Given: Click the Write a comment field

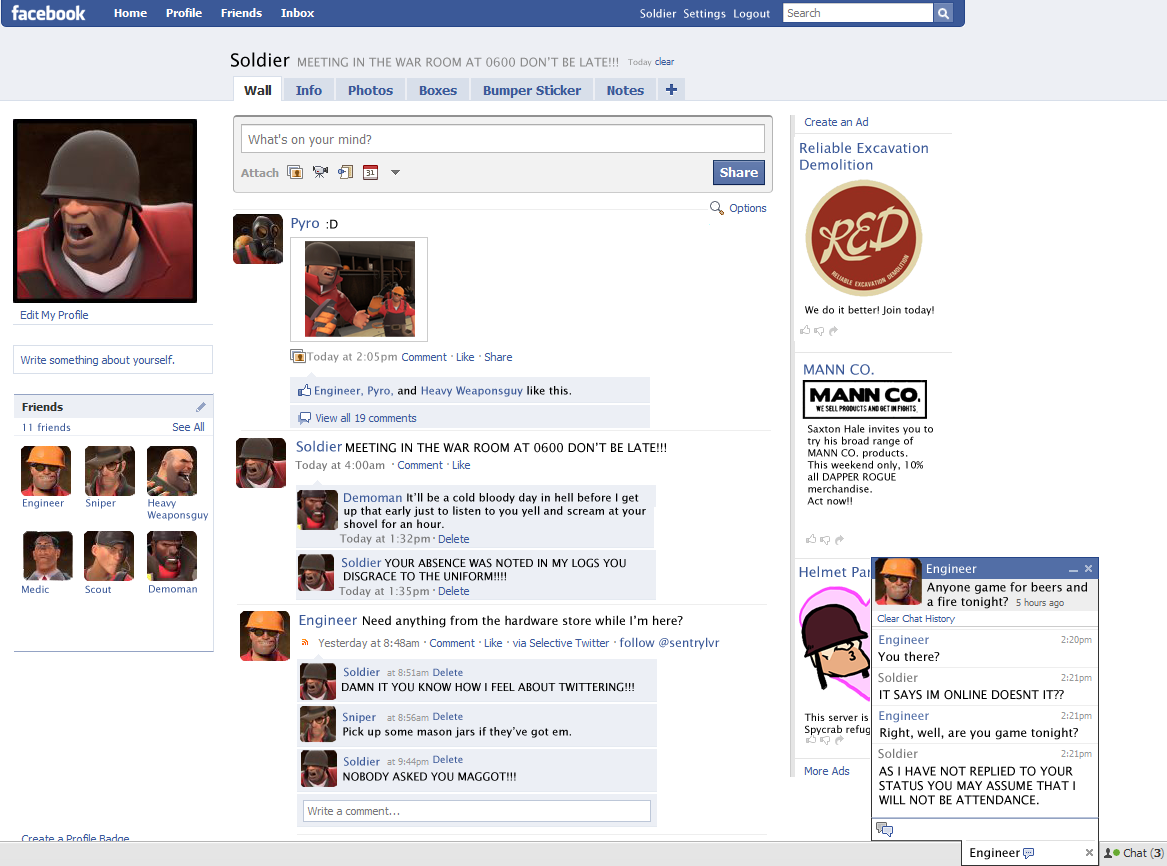Looking at the screenshot, I should pyautogui.click(x=476, y=811).
